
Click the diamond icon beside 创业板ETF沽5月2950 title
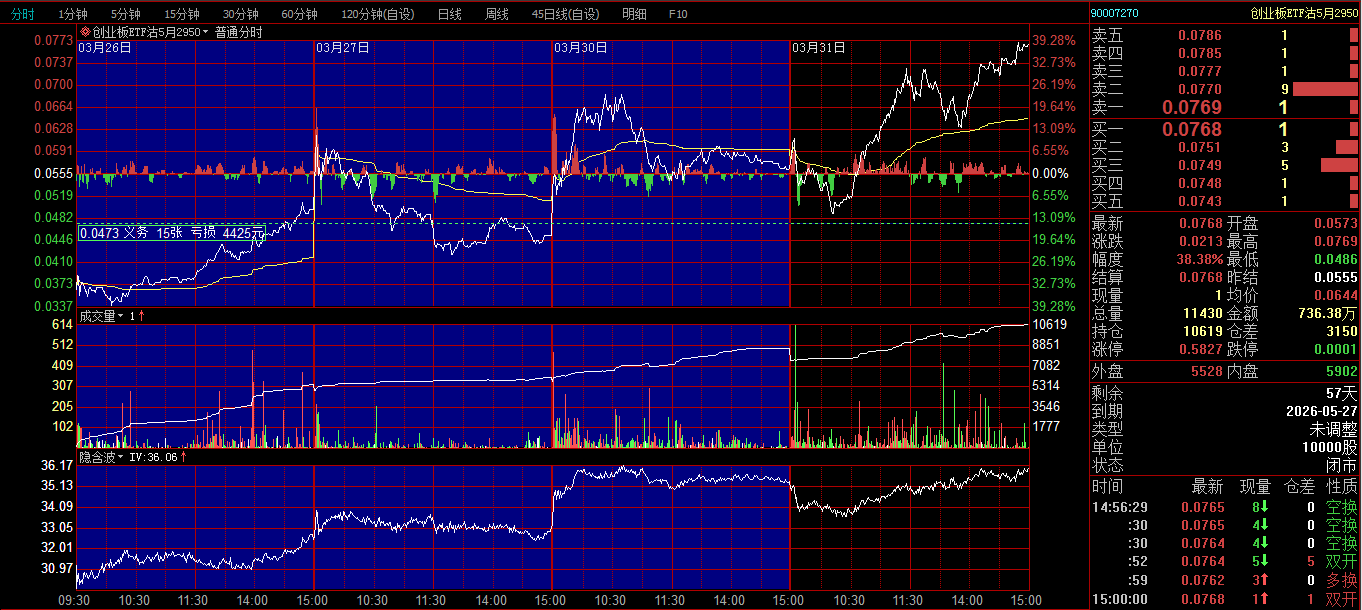85,32
